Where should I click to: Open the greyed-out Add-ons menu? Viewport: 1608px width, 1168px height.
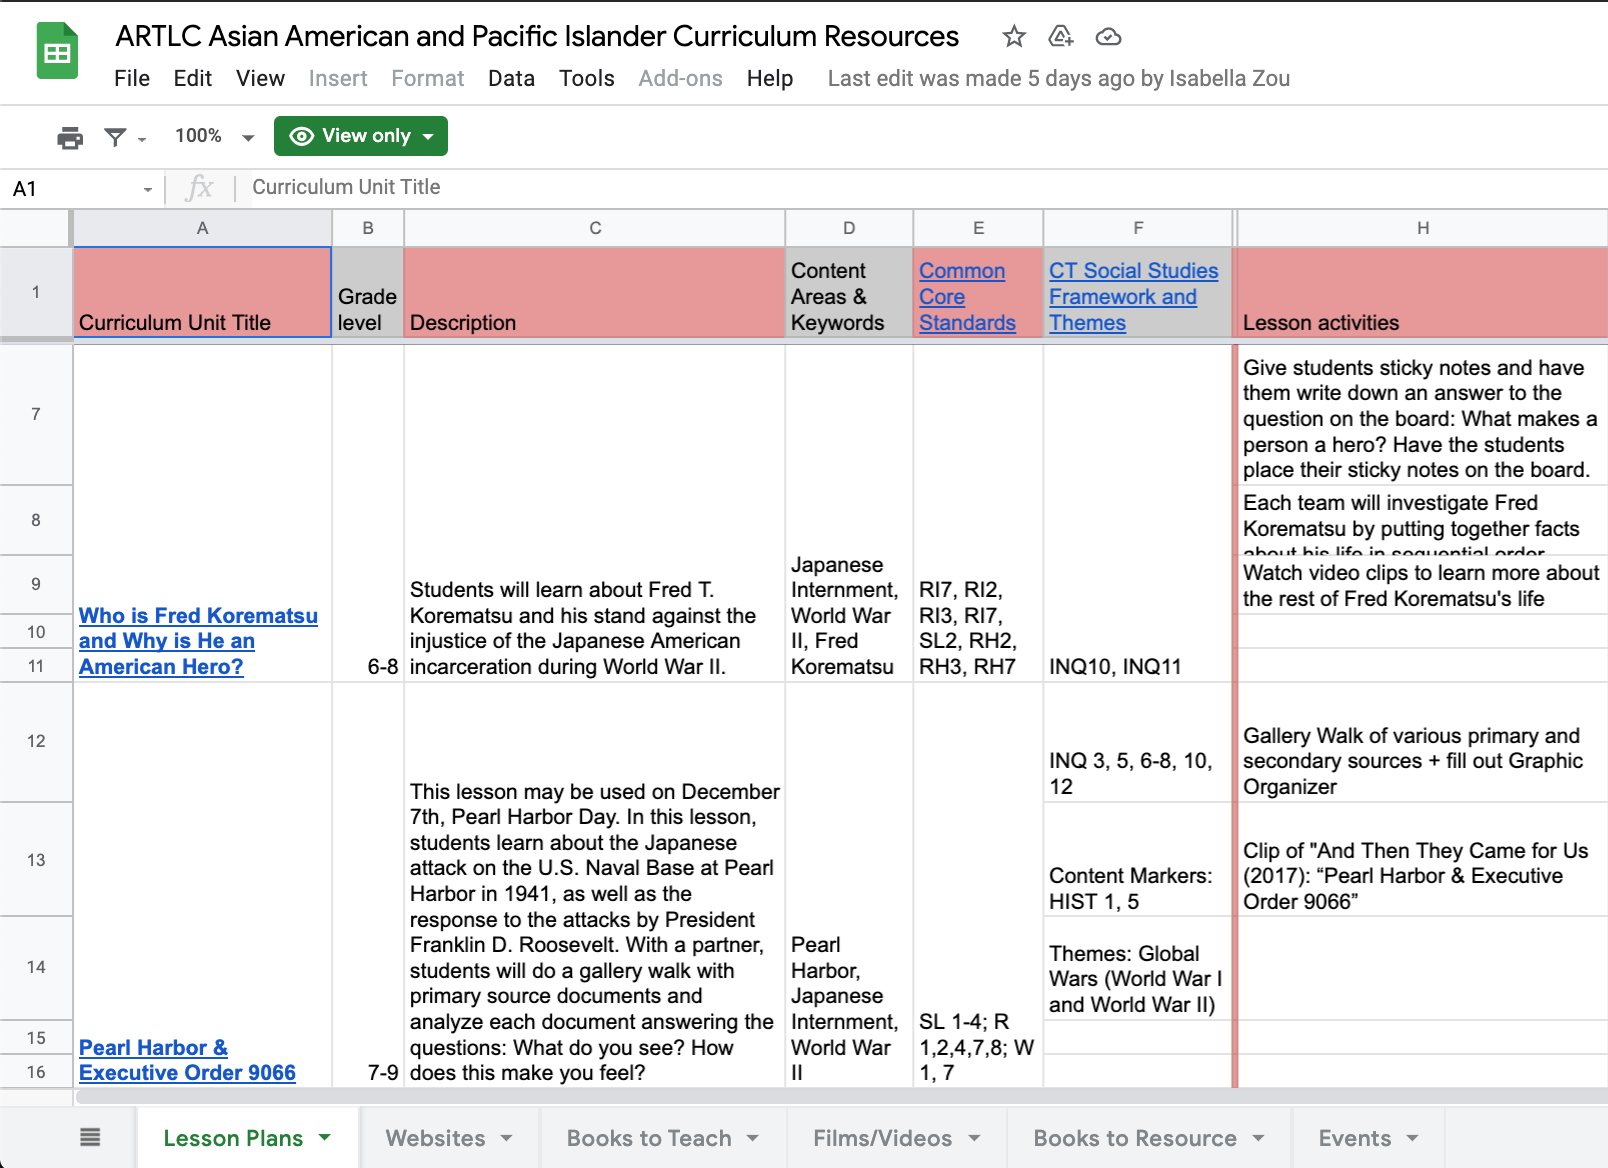[680, 78]
